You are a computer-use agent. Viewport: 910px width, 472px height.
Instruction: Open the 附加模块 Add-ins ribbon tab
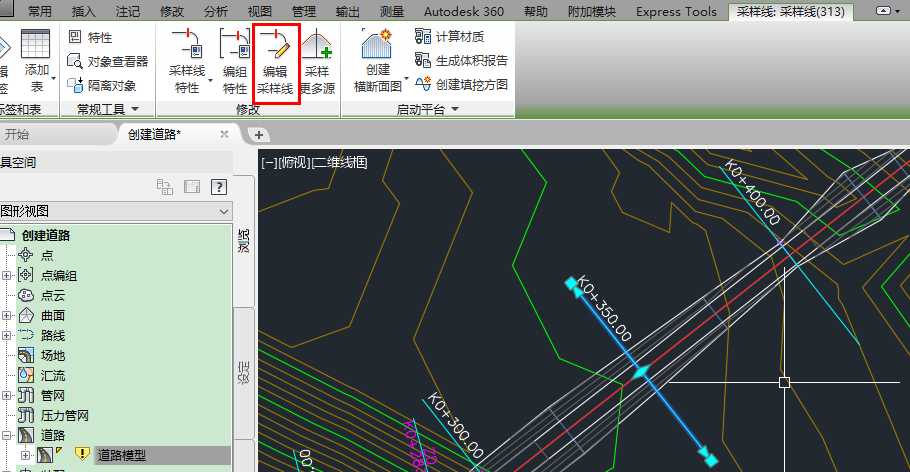[x=591, y=11]
